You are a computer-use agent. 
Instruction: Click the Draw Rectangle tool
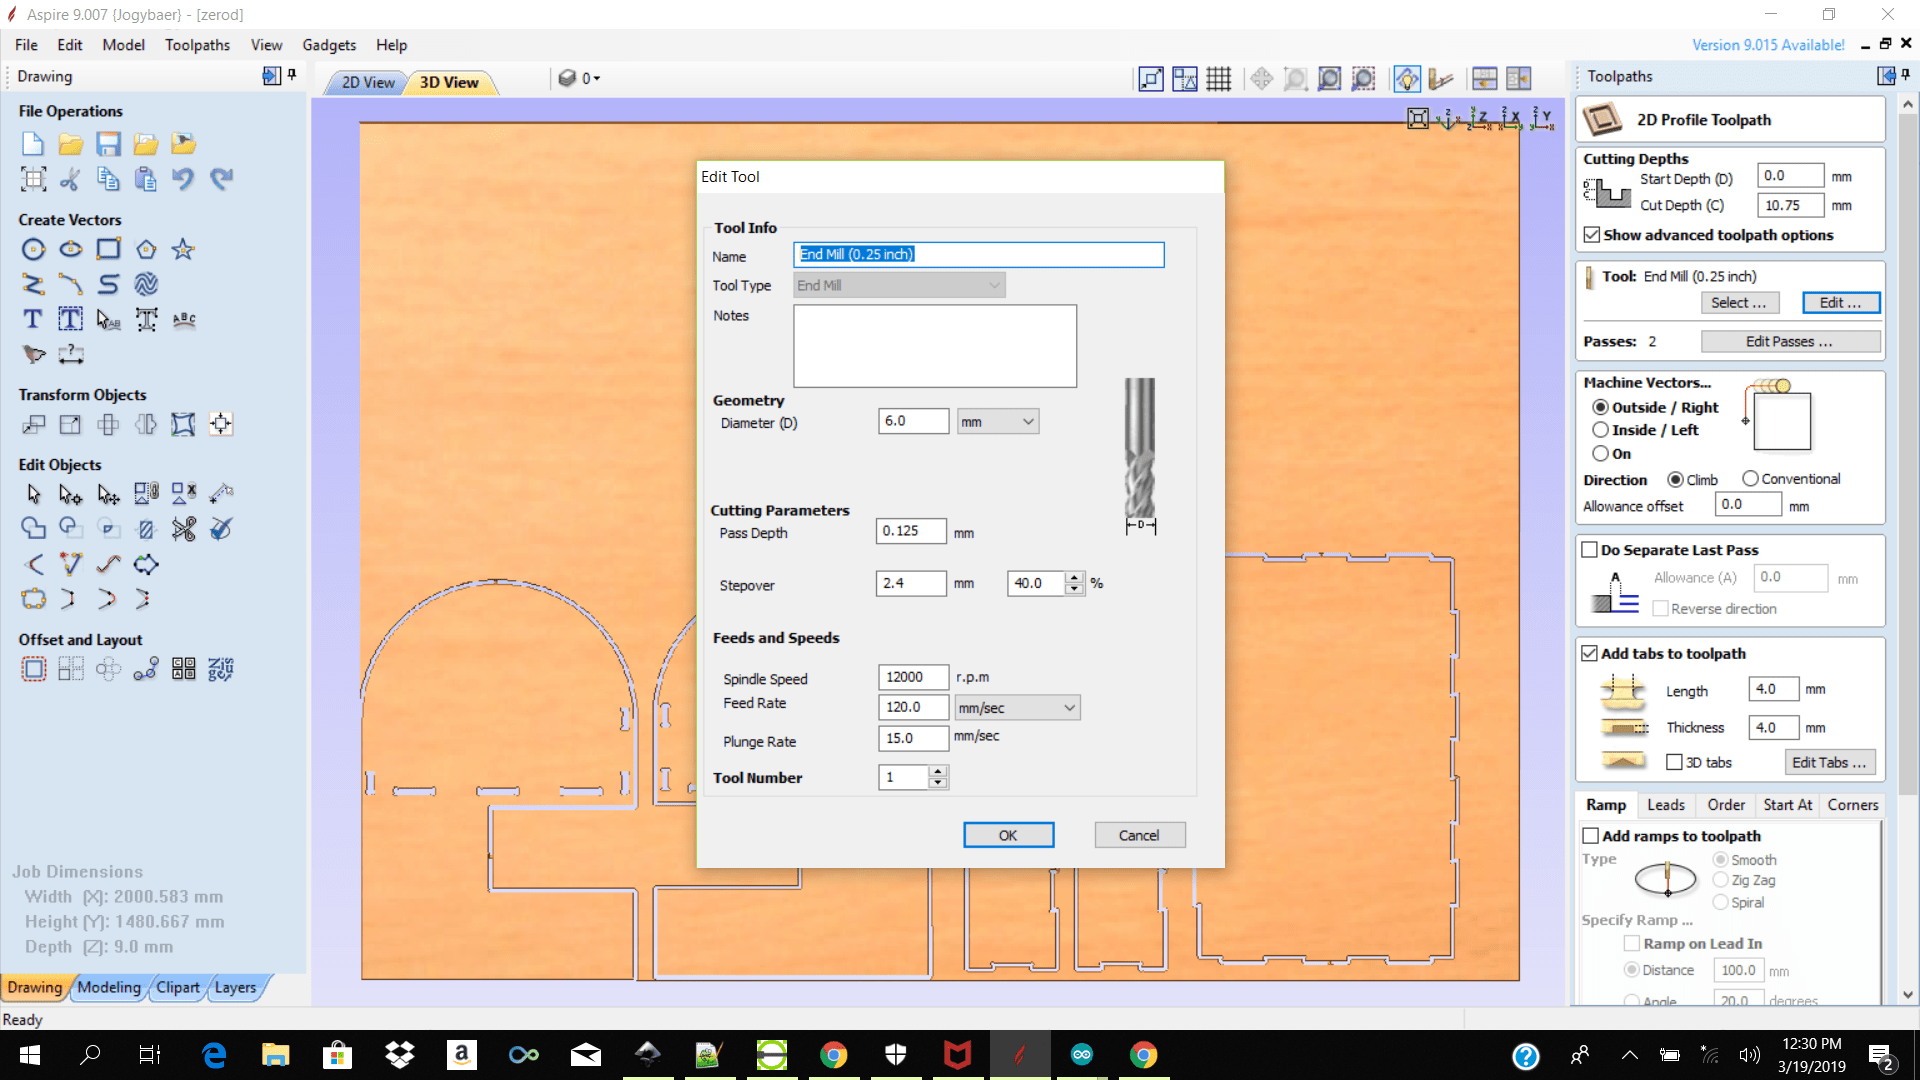(x=108, y=249)
